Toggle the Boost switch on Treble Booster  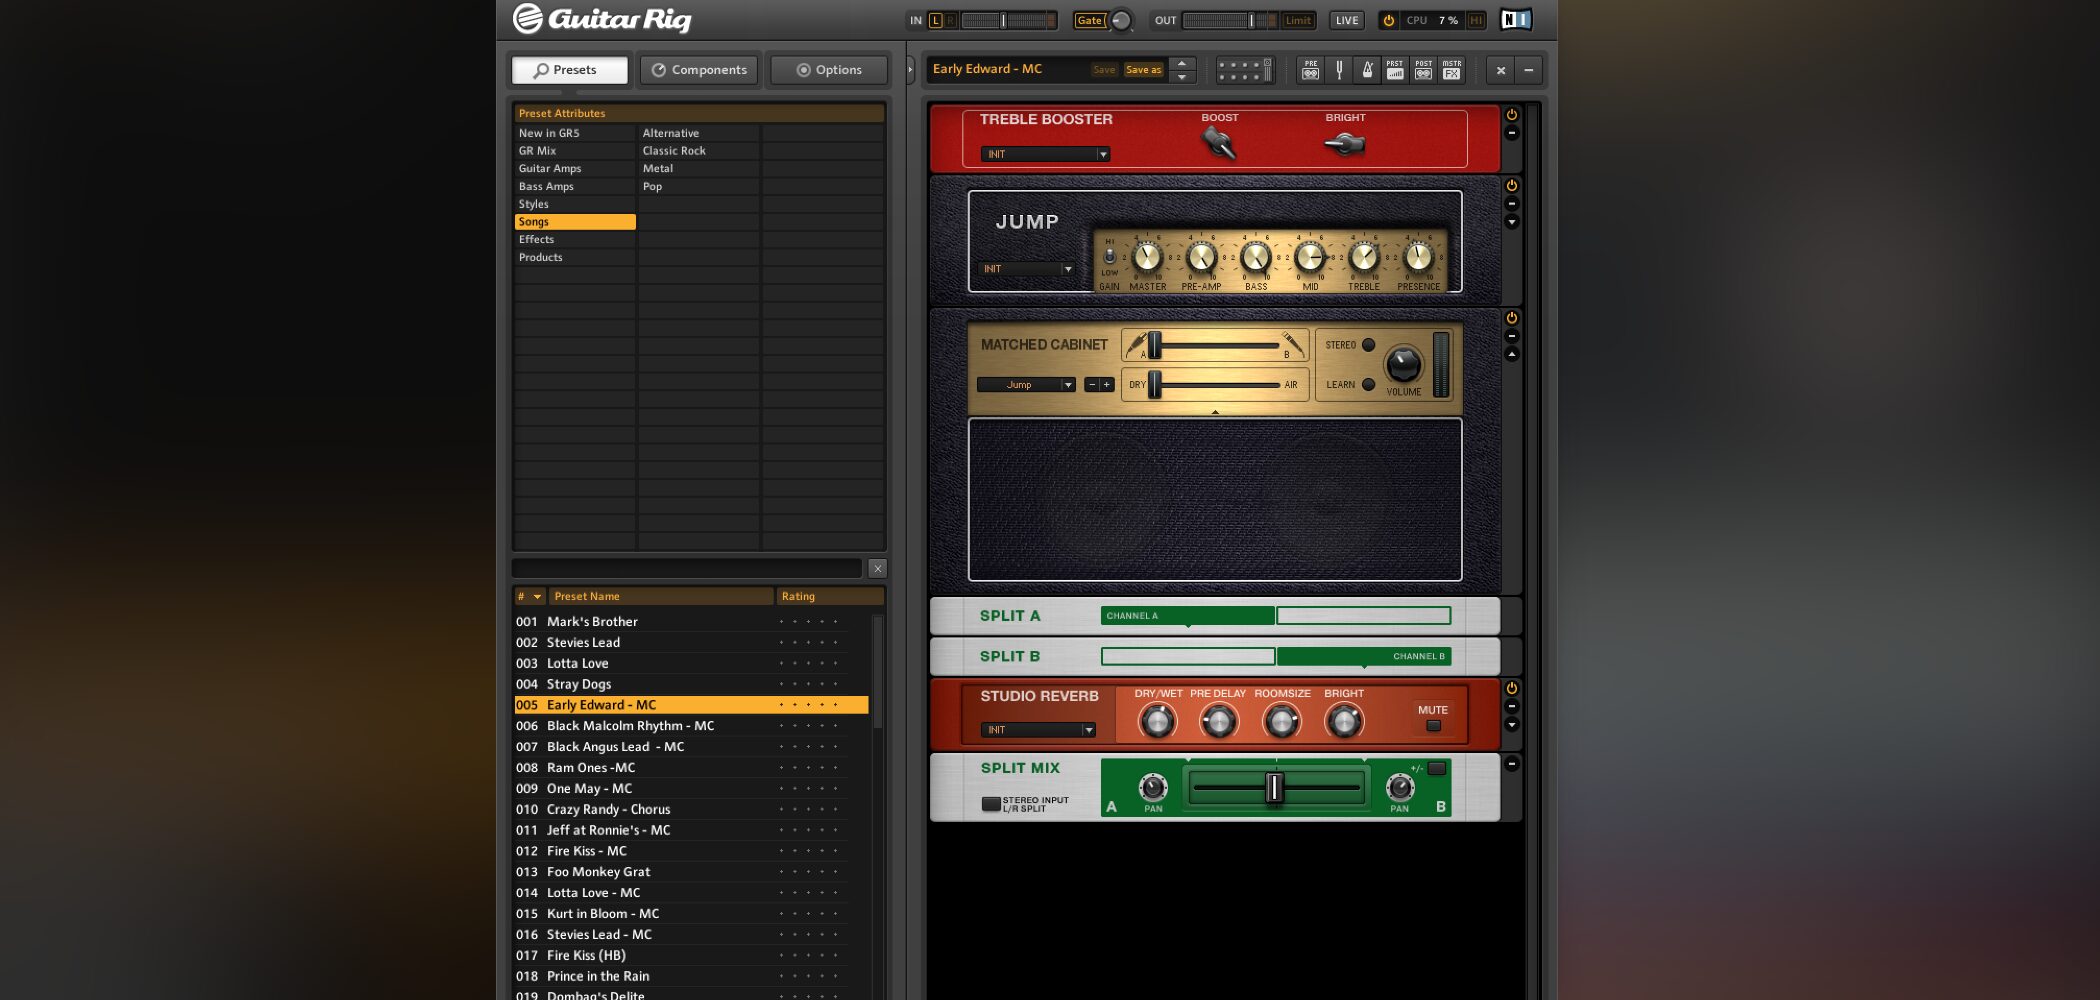[1219, 143]
